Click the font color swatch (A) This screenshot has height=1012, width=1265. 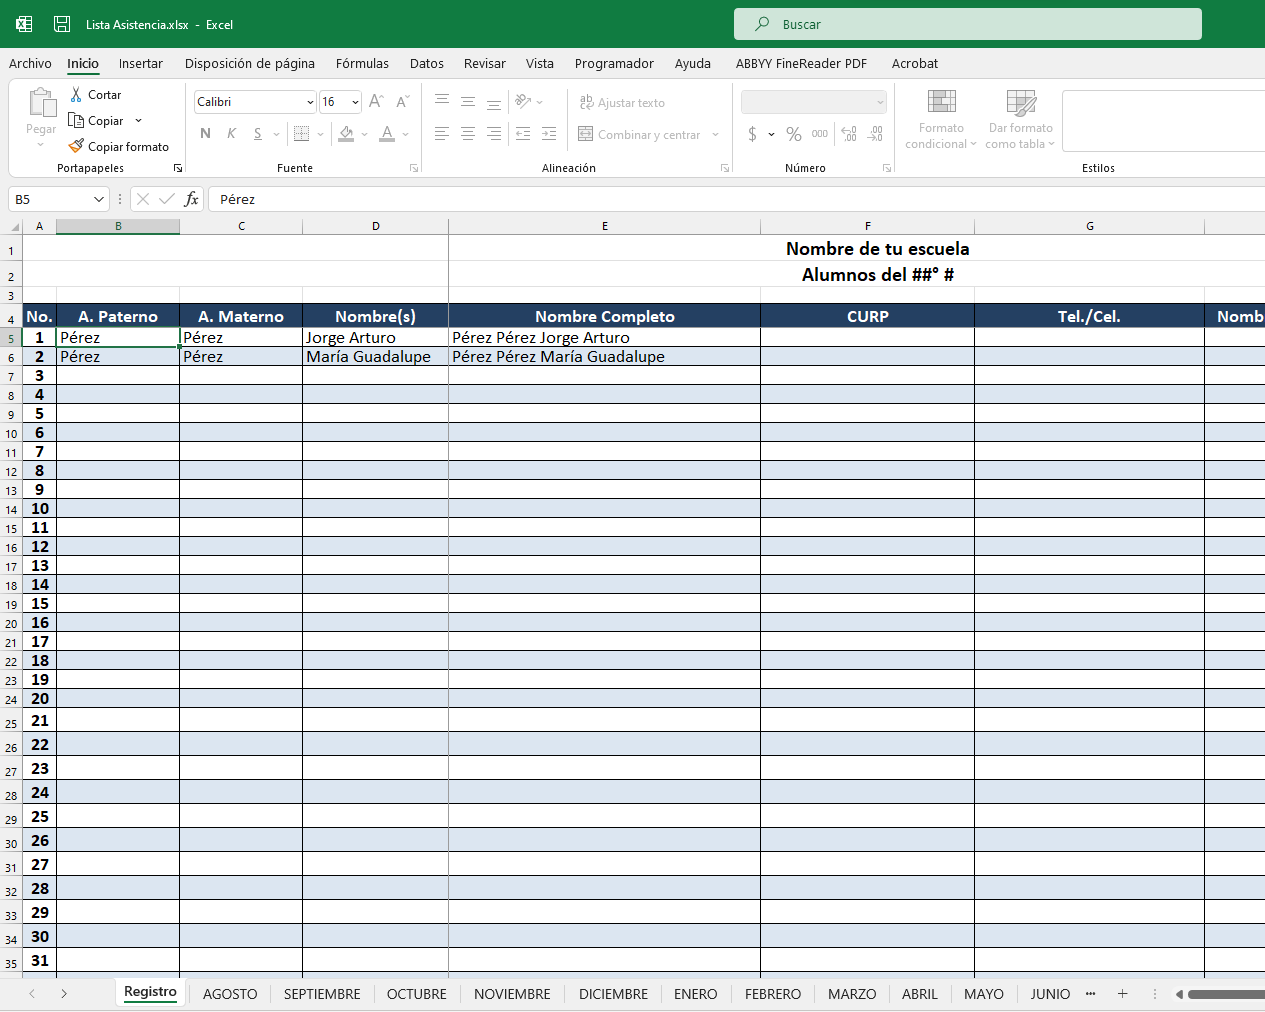coord(387,134)
